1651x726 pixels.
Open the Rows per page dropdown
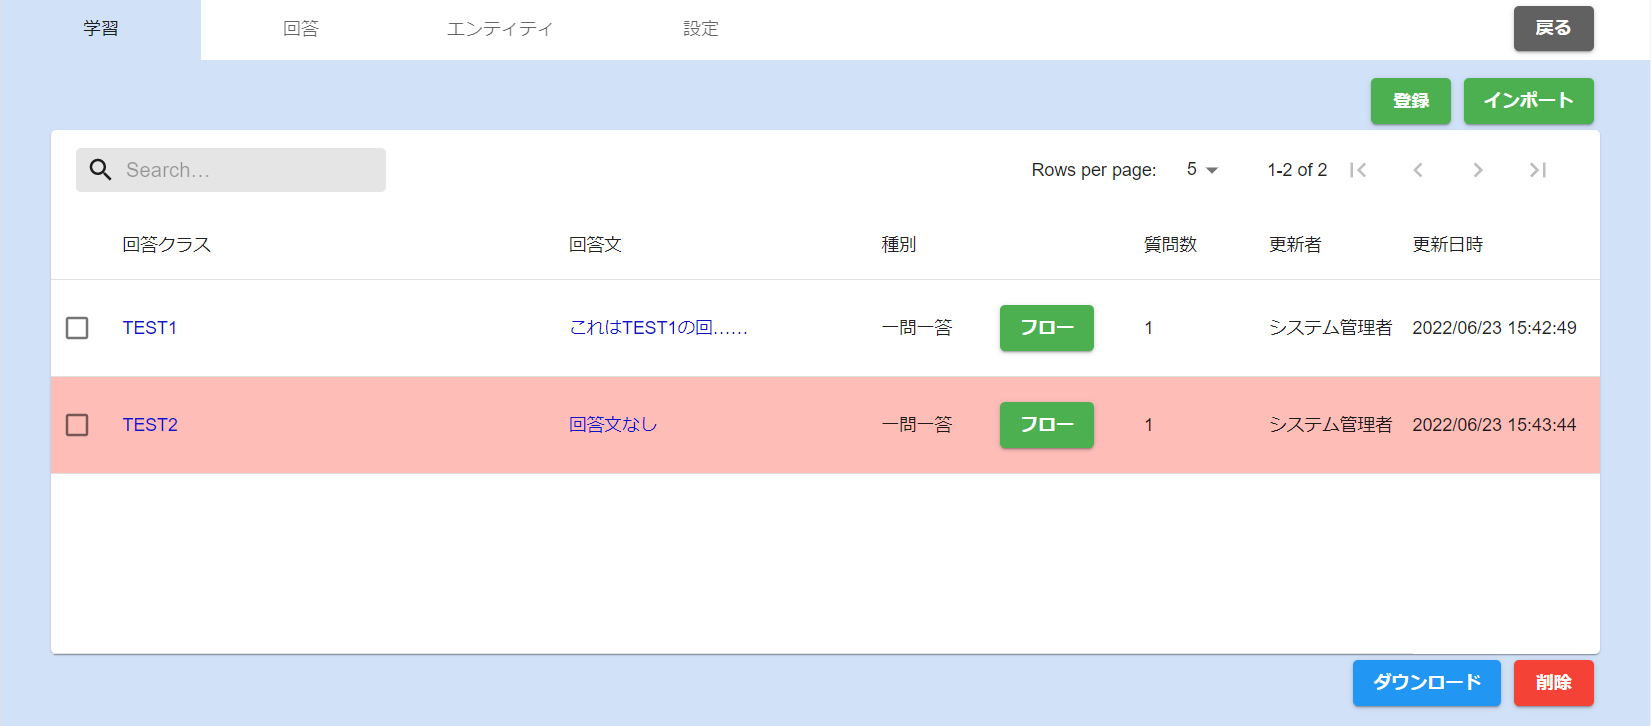pos(1202,170)
